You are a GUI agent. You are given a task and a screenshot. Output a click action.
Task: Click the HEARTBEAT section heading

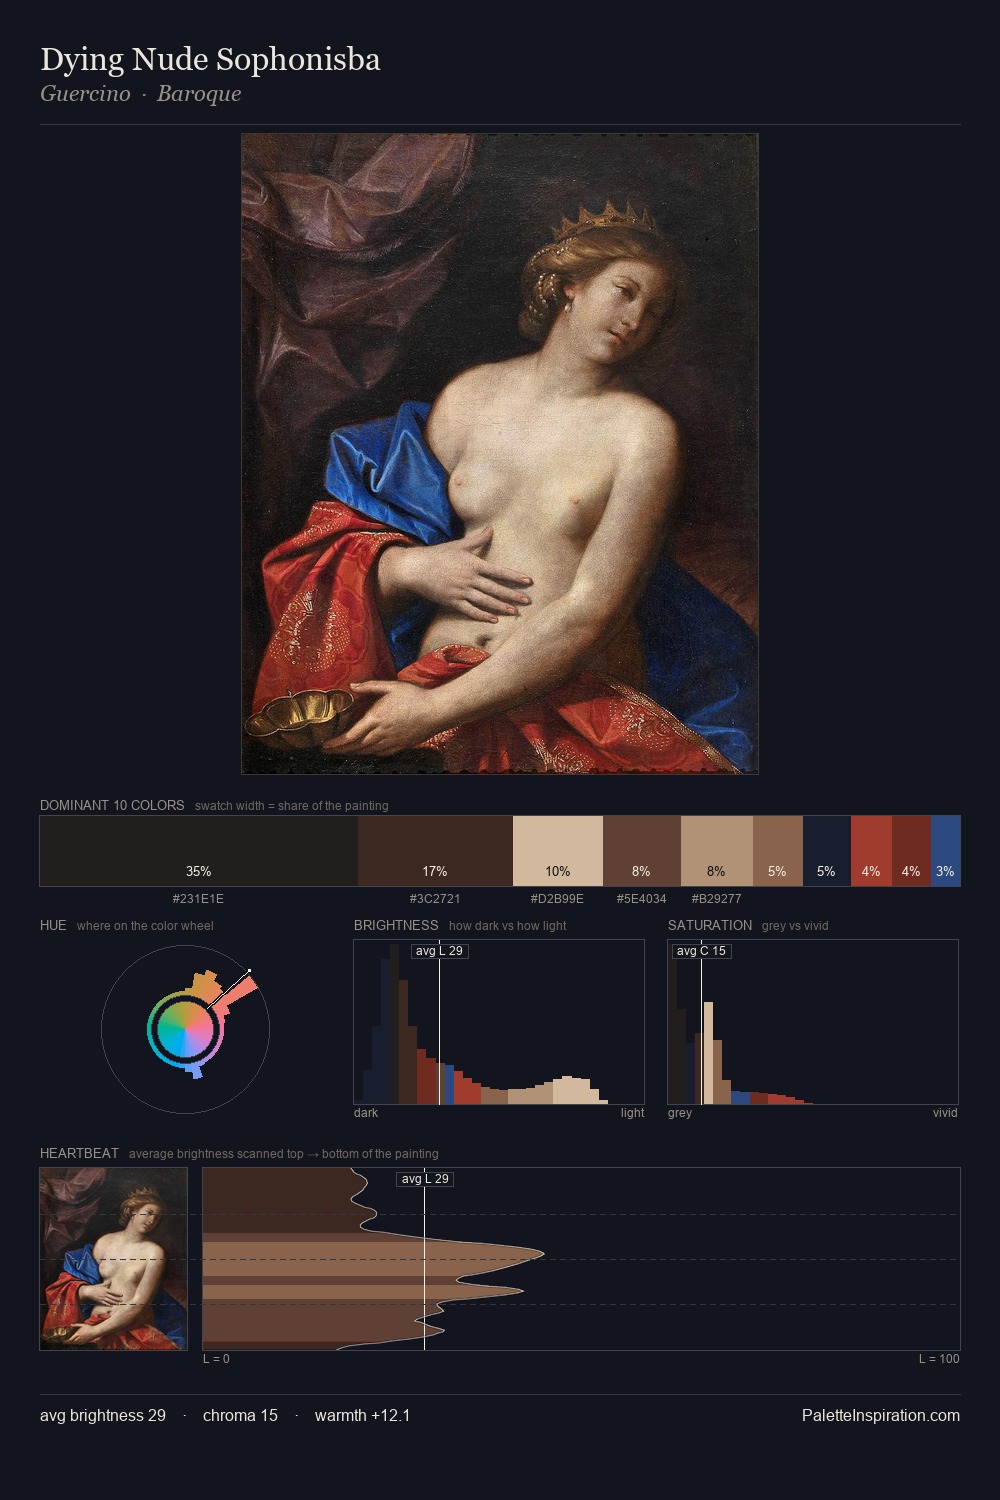[x=79, y=1153]
